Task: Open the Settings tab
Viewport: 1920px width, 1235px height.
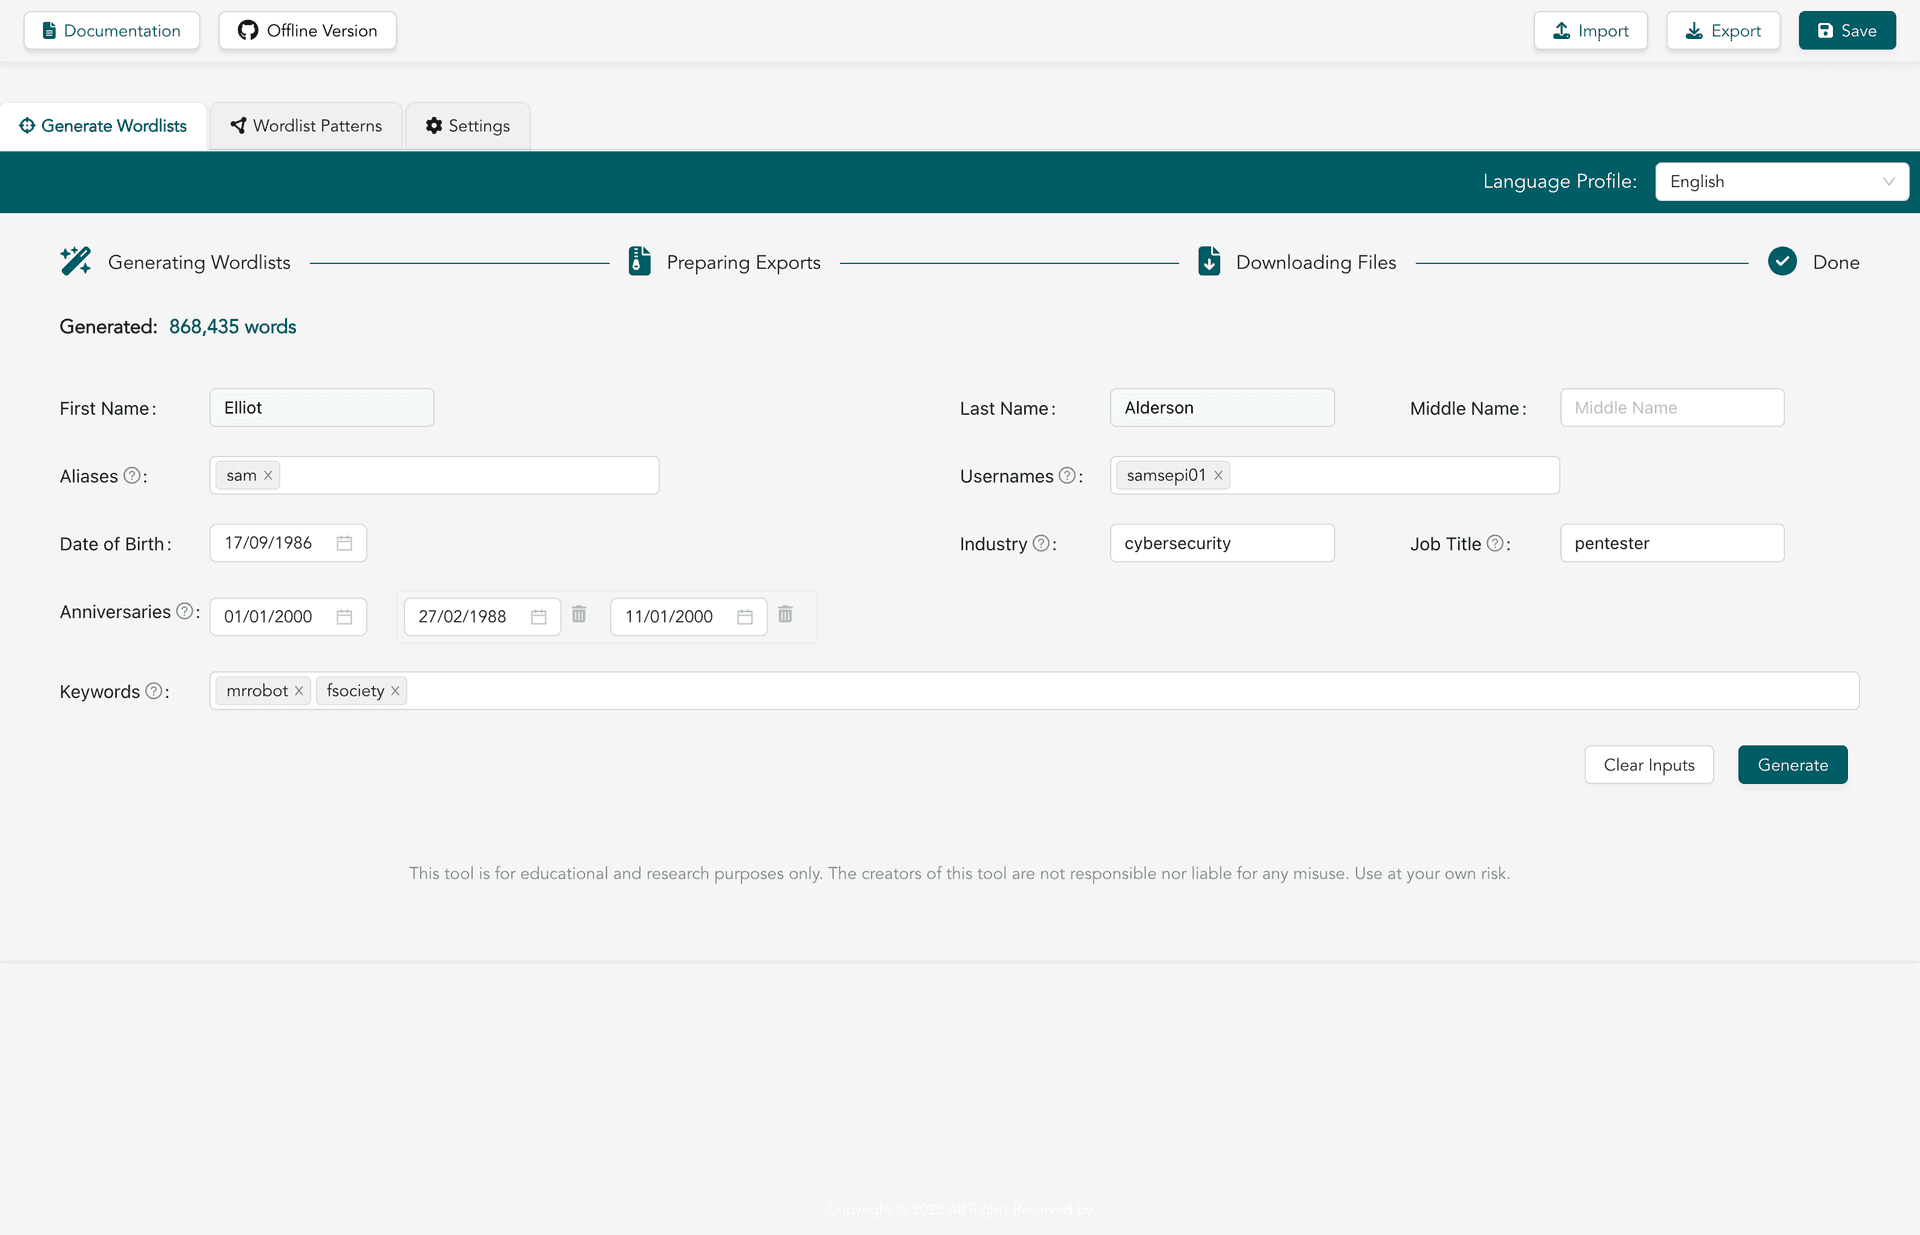Action: click(x=467, y=125)
